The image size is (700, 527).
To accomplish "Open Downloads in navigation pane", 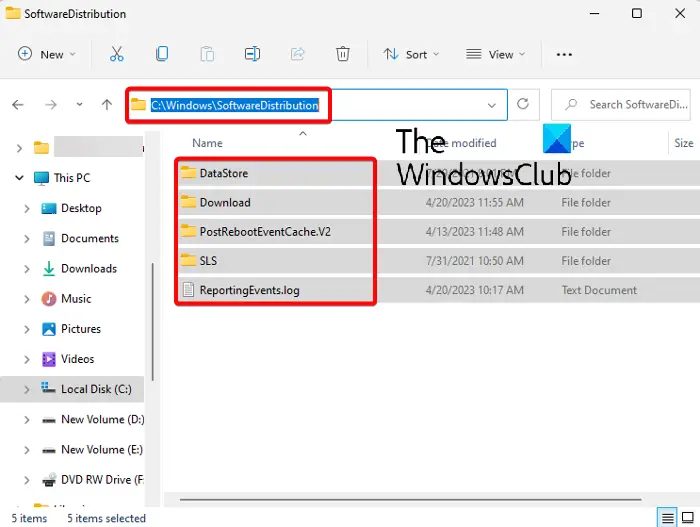I will pyautogui.click(x=89, y=268).
